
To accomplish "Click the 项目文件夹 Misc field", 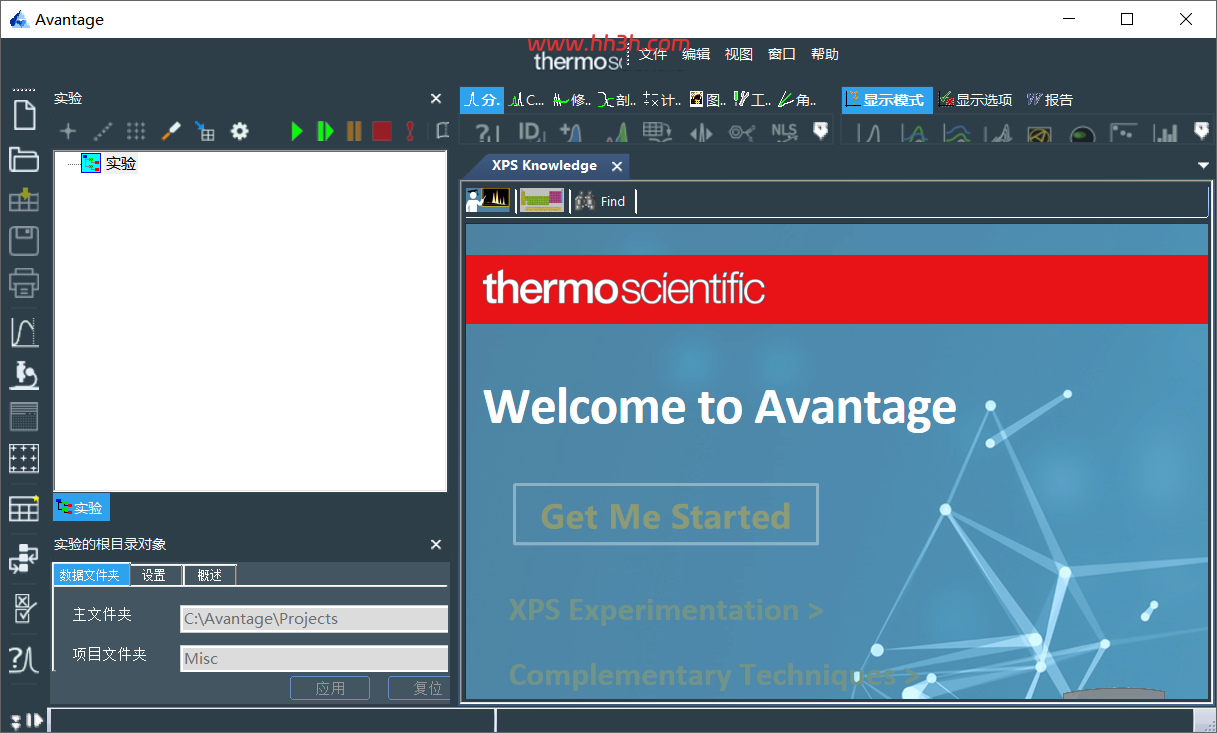I will [314, 659].
